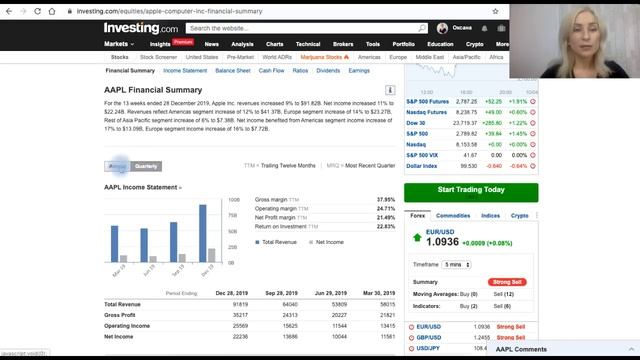Open the Markets dropdown menu

pyautogui.click(x=119, y=44)
